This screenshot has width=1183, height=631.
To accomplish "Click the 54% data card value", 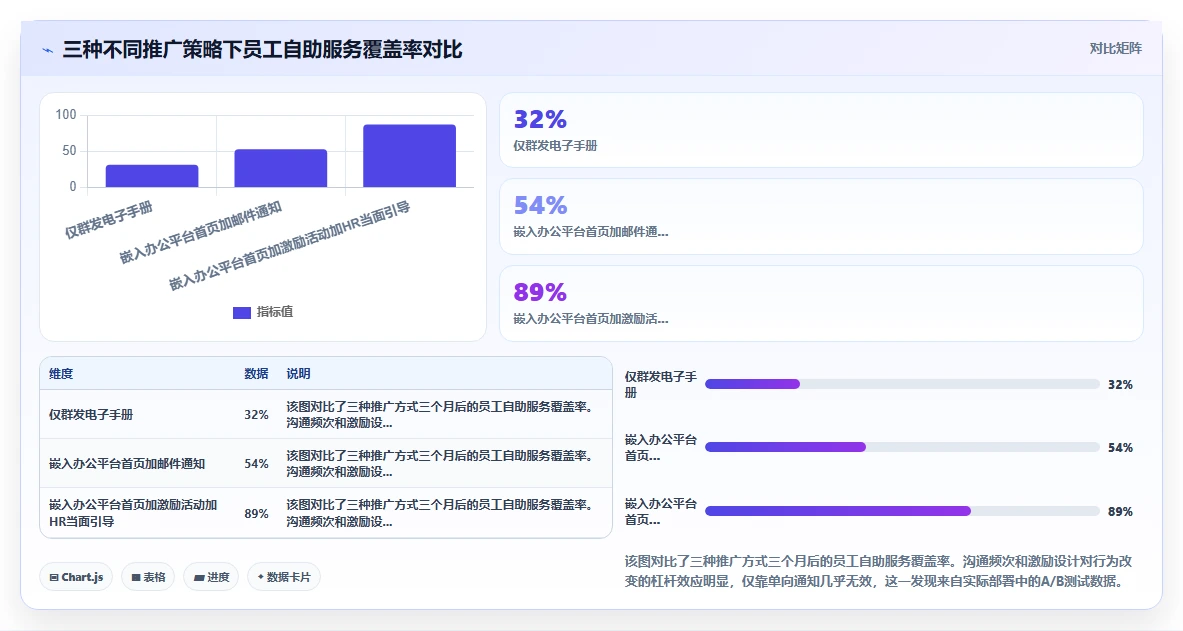I will [x=540, y=205].
